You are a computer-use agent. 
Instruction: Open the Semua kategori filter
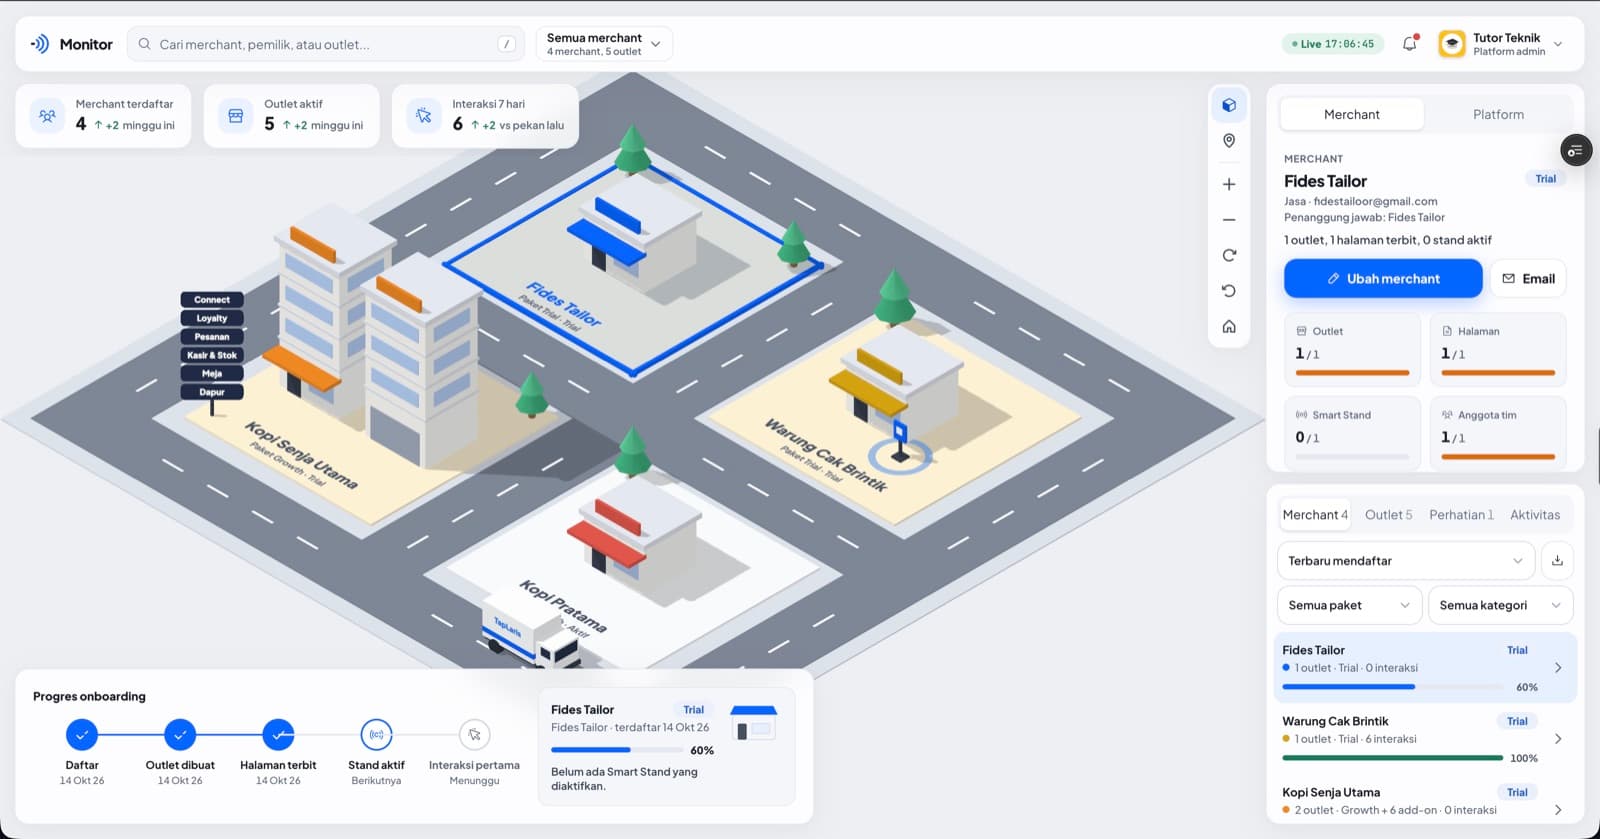(x=1500, y=605)
